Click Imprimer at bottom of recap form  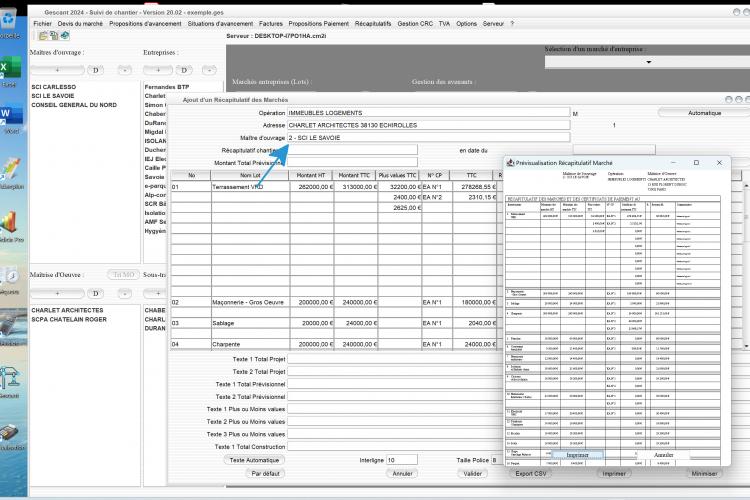pos(614,474)
